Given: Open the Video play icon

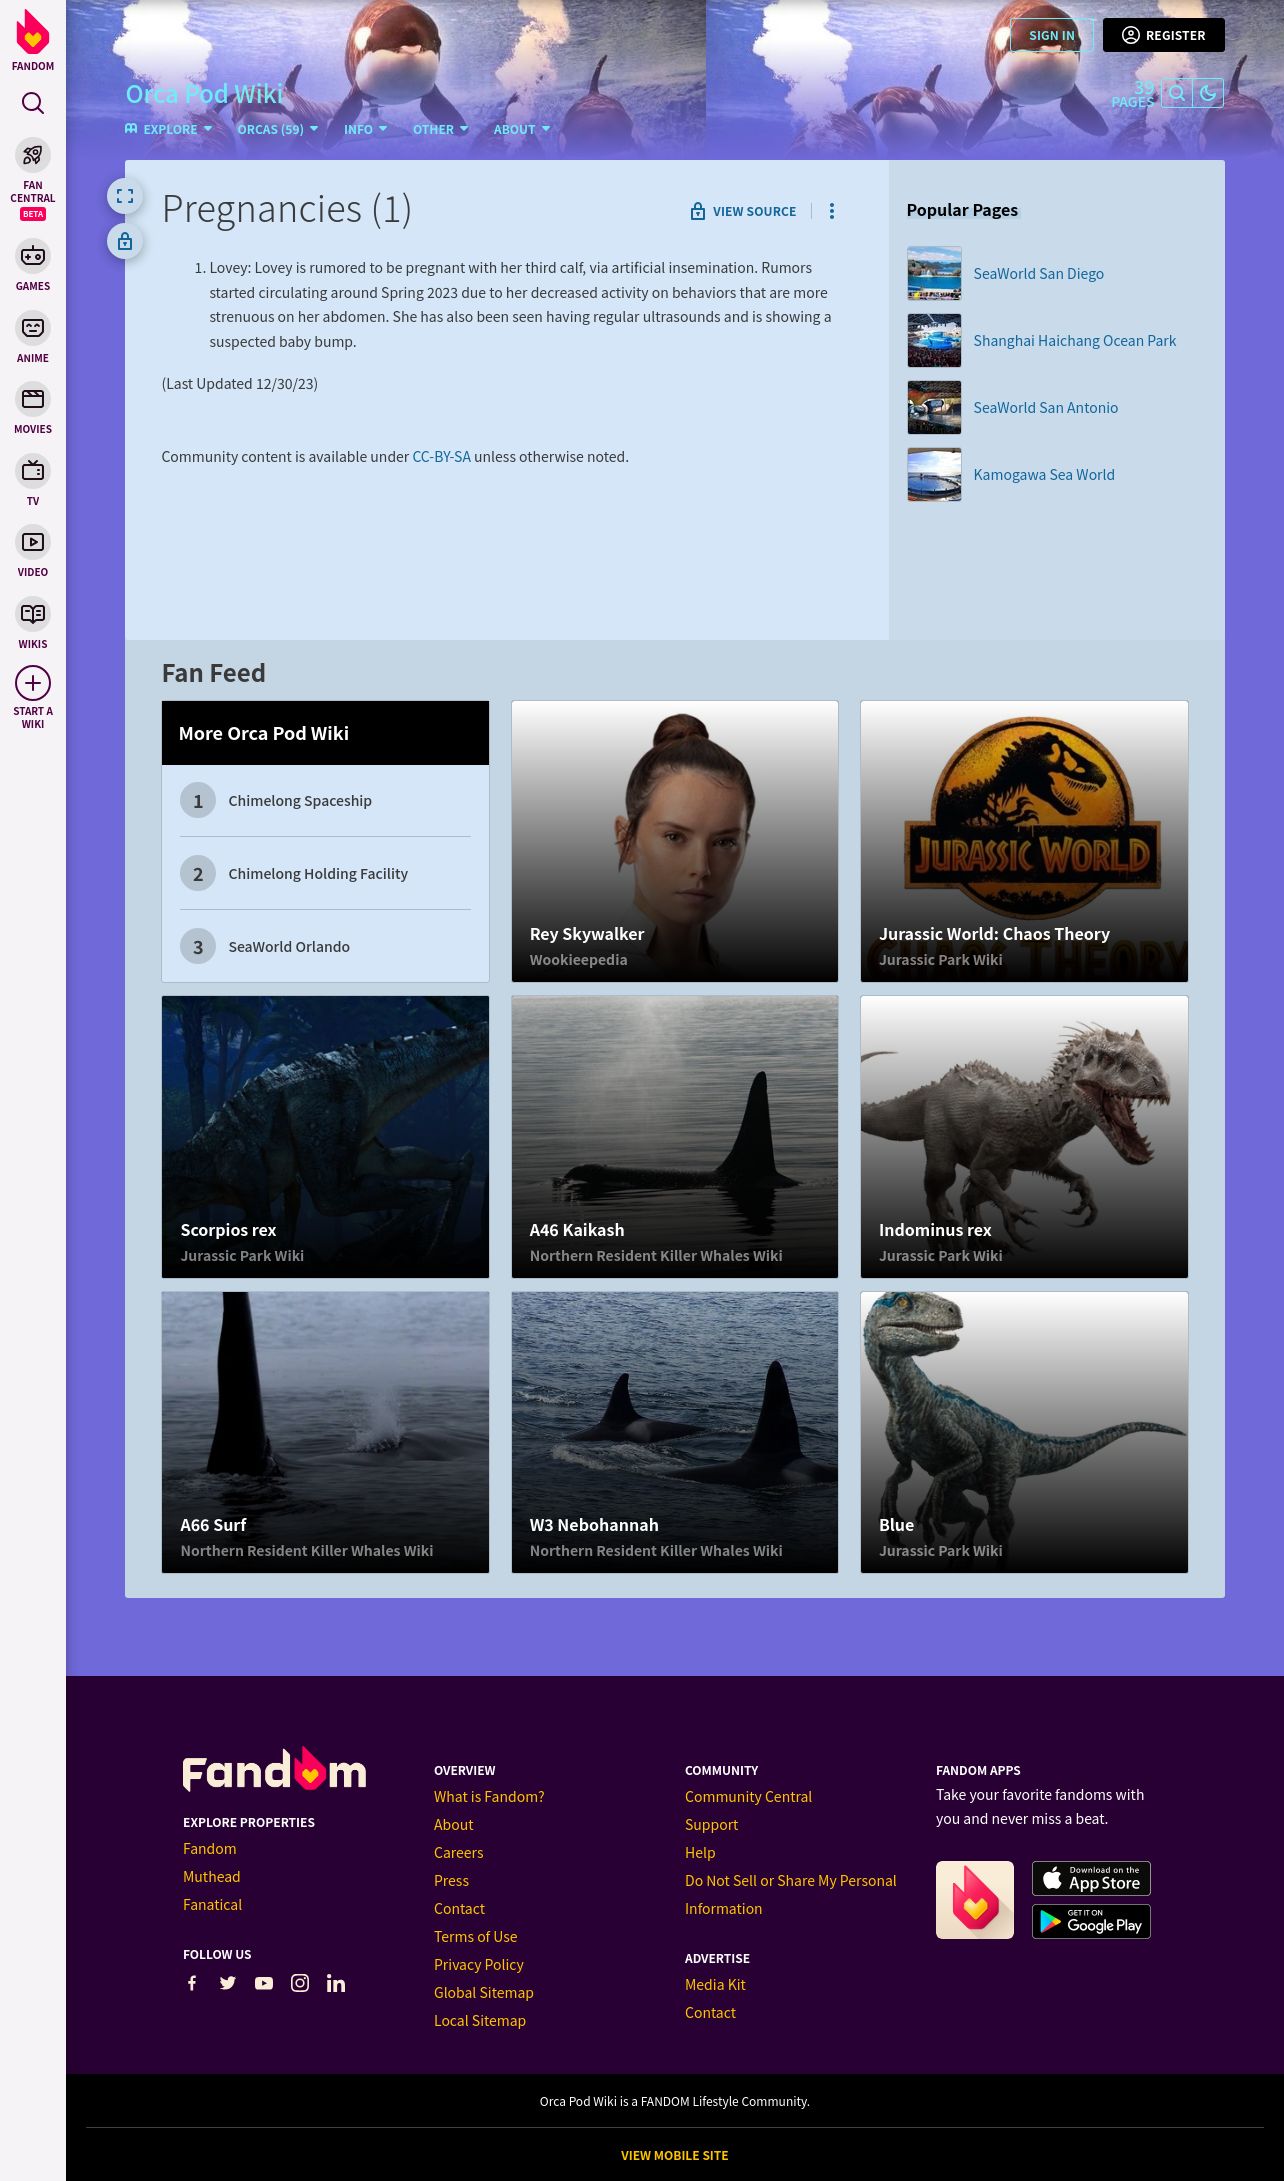Looking at the screenshot, I should click(33, 542).
